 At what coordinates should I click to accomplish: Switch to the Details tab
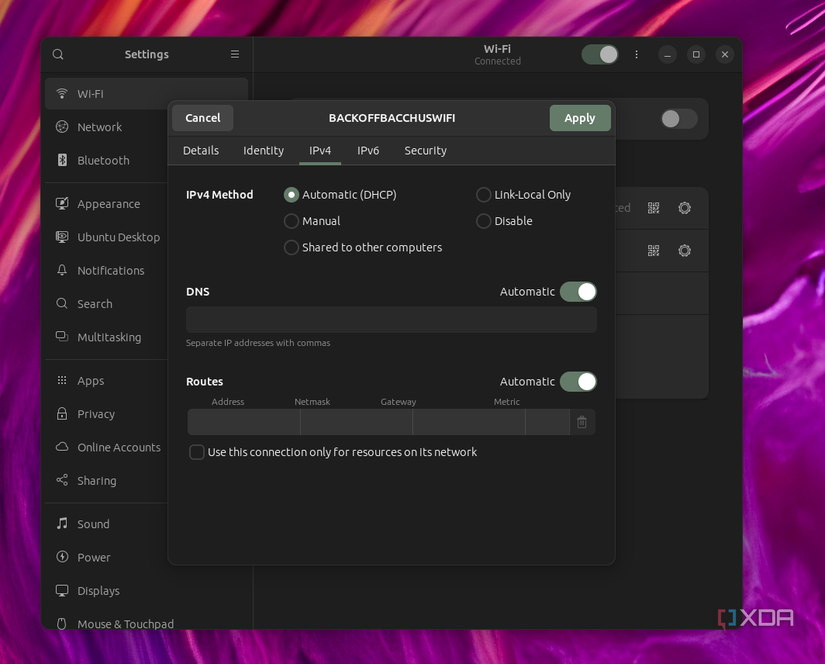(200, 150)
